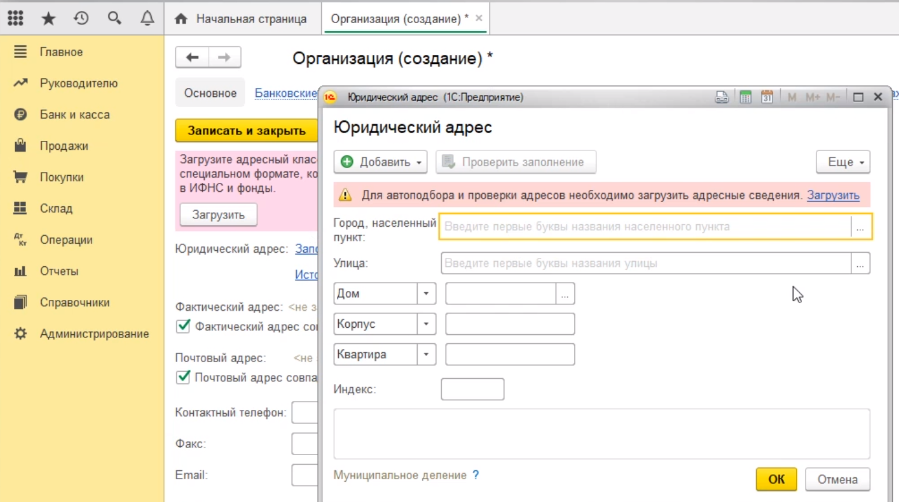Open Favorites star icon
The image size is (899, 502).
[48, 19]
